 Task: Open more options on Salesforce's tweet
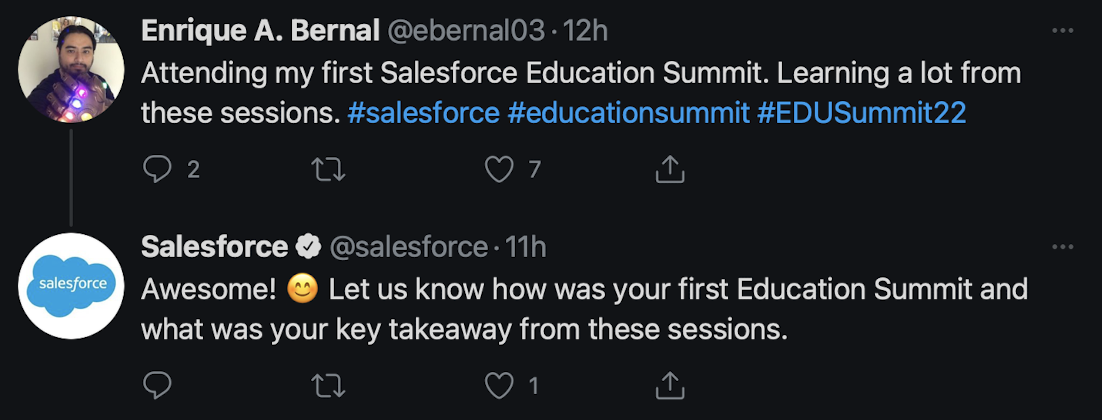(1062, 246)
